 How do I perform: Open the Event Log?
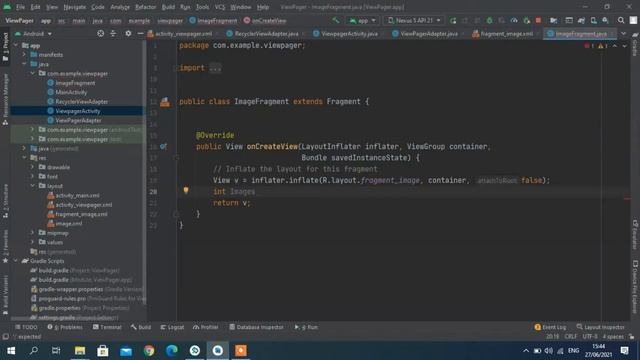(550, 327)
